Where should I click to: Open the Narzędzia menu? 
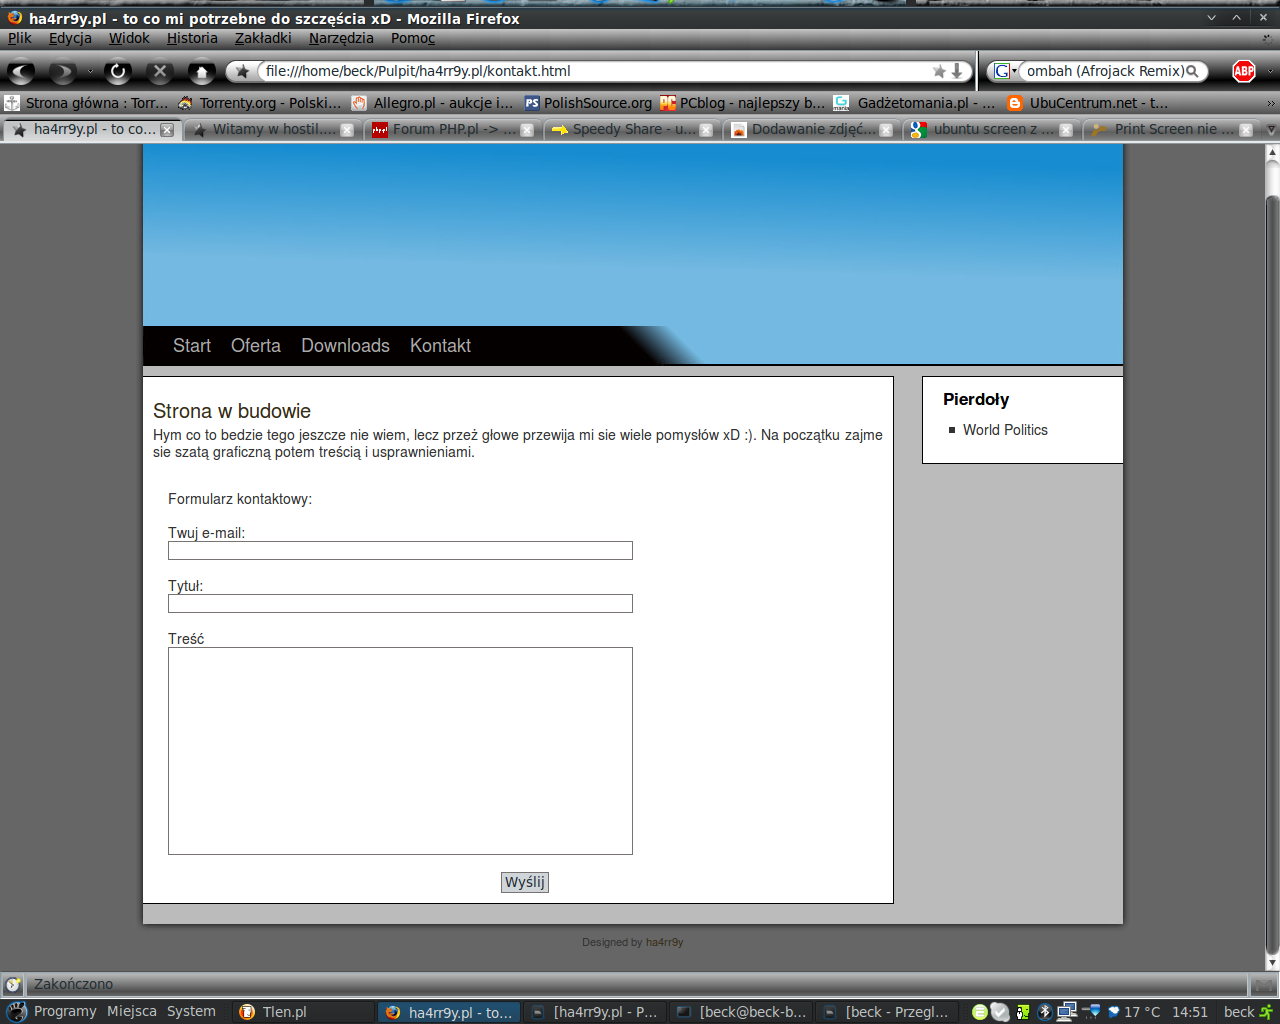[x=341, y=38]
